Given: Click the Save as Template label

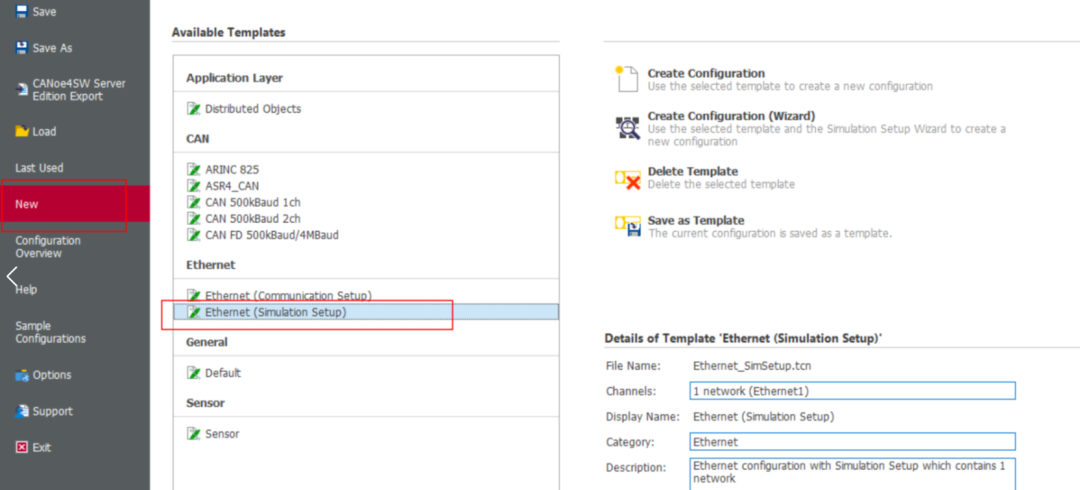Looking at the screenshot, I should tap(696, 221).
